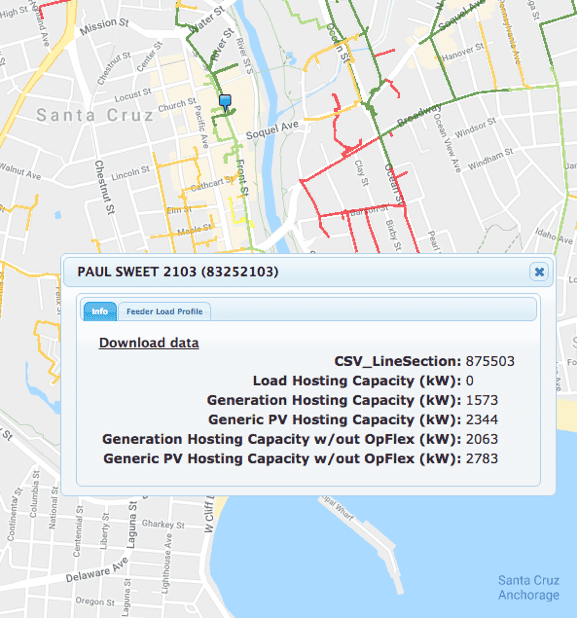This screenshot has width=577, height=618.
Task: Click the PAUL SWEET 2103 popup title
Action: (178, 272)
